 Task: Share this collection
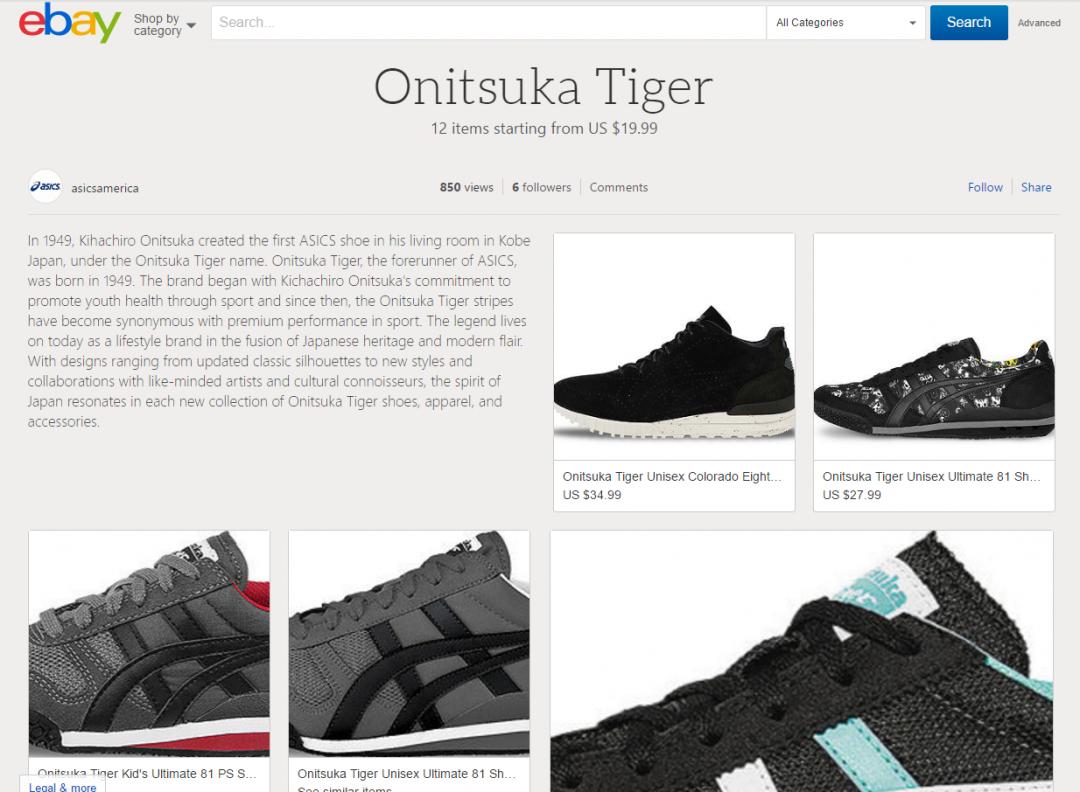[x=1036, y=187]
